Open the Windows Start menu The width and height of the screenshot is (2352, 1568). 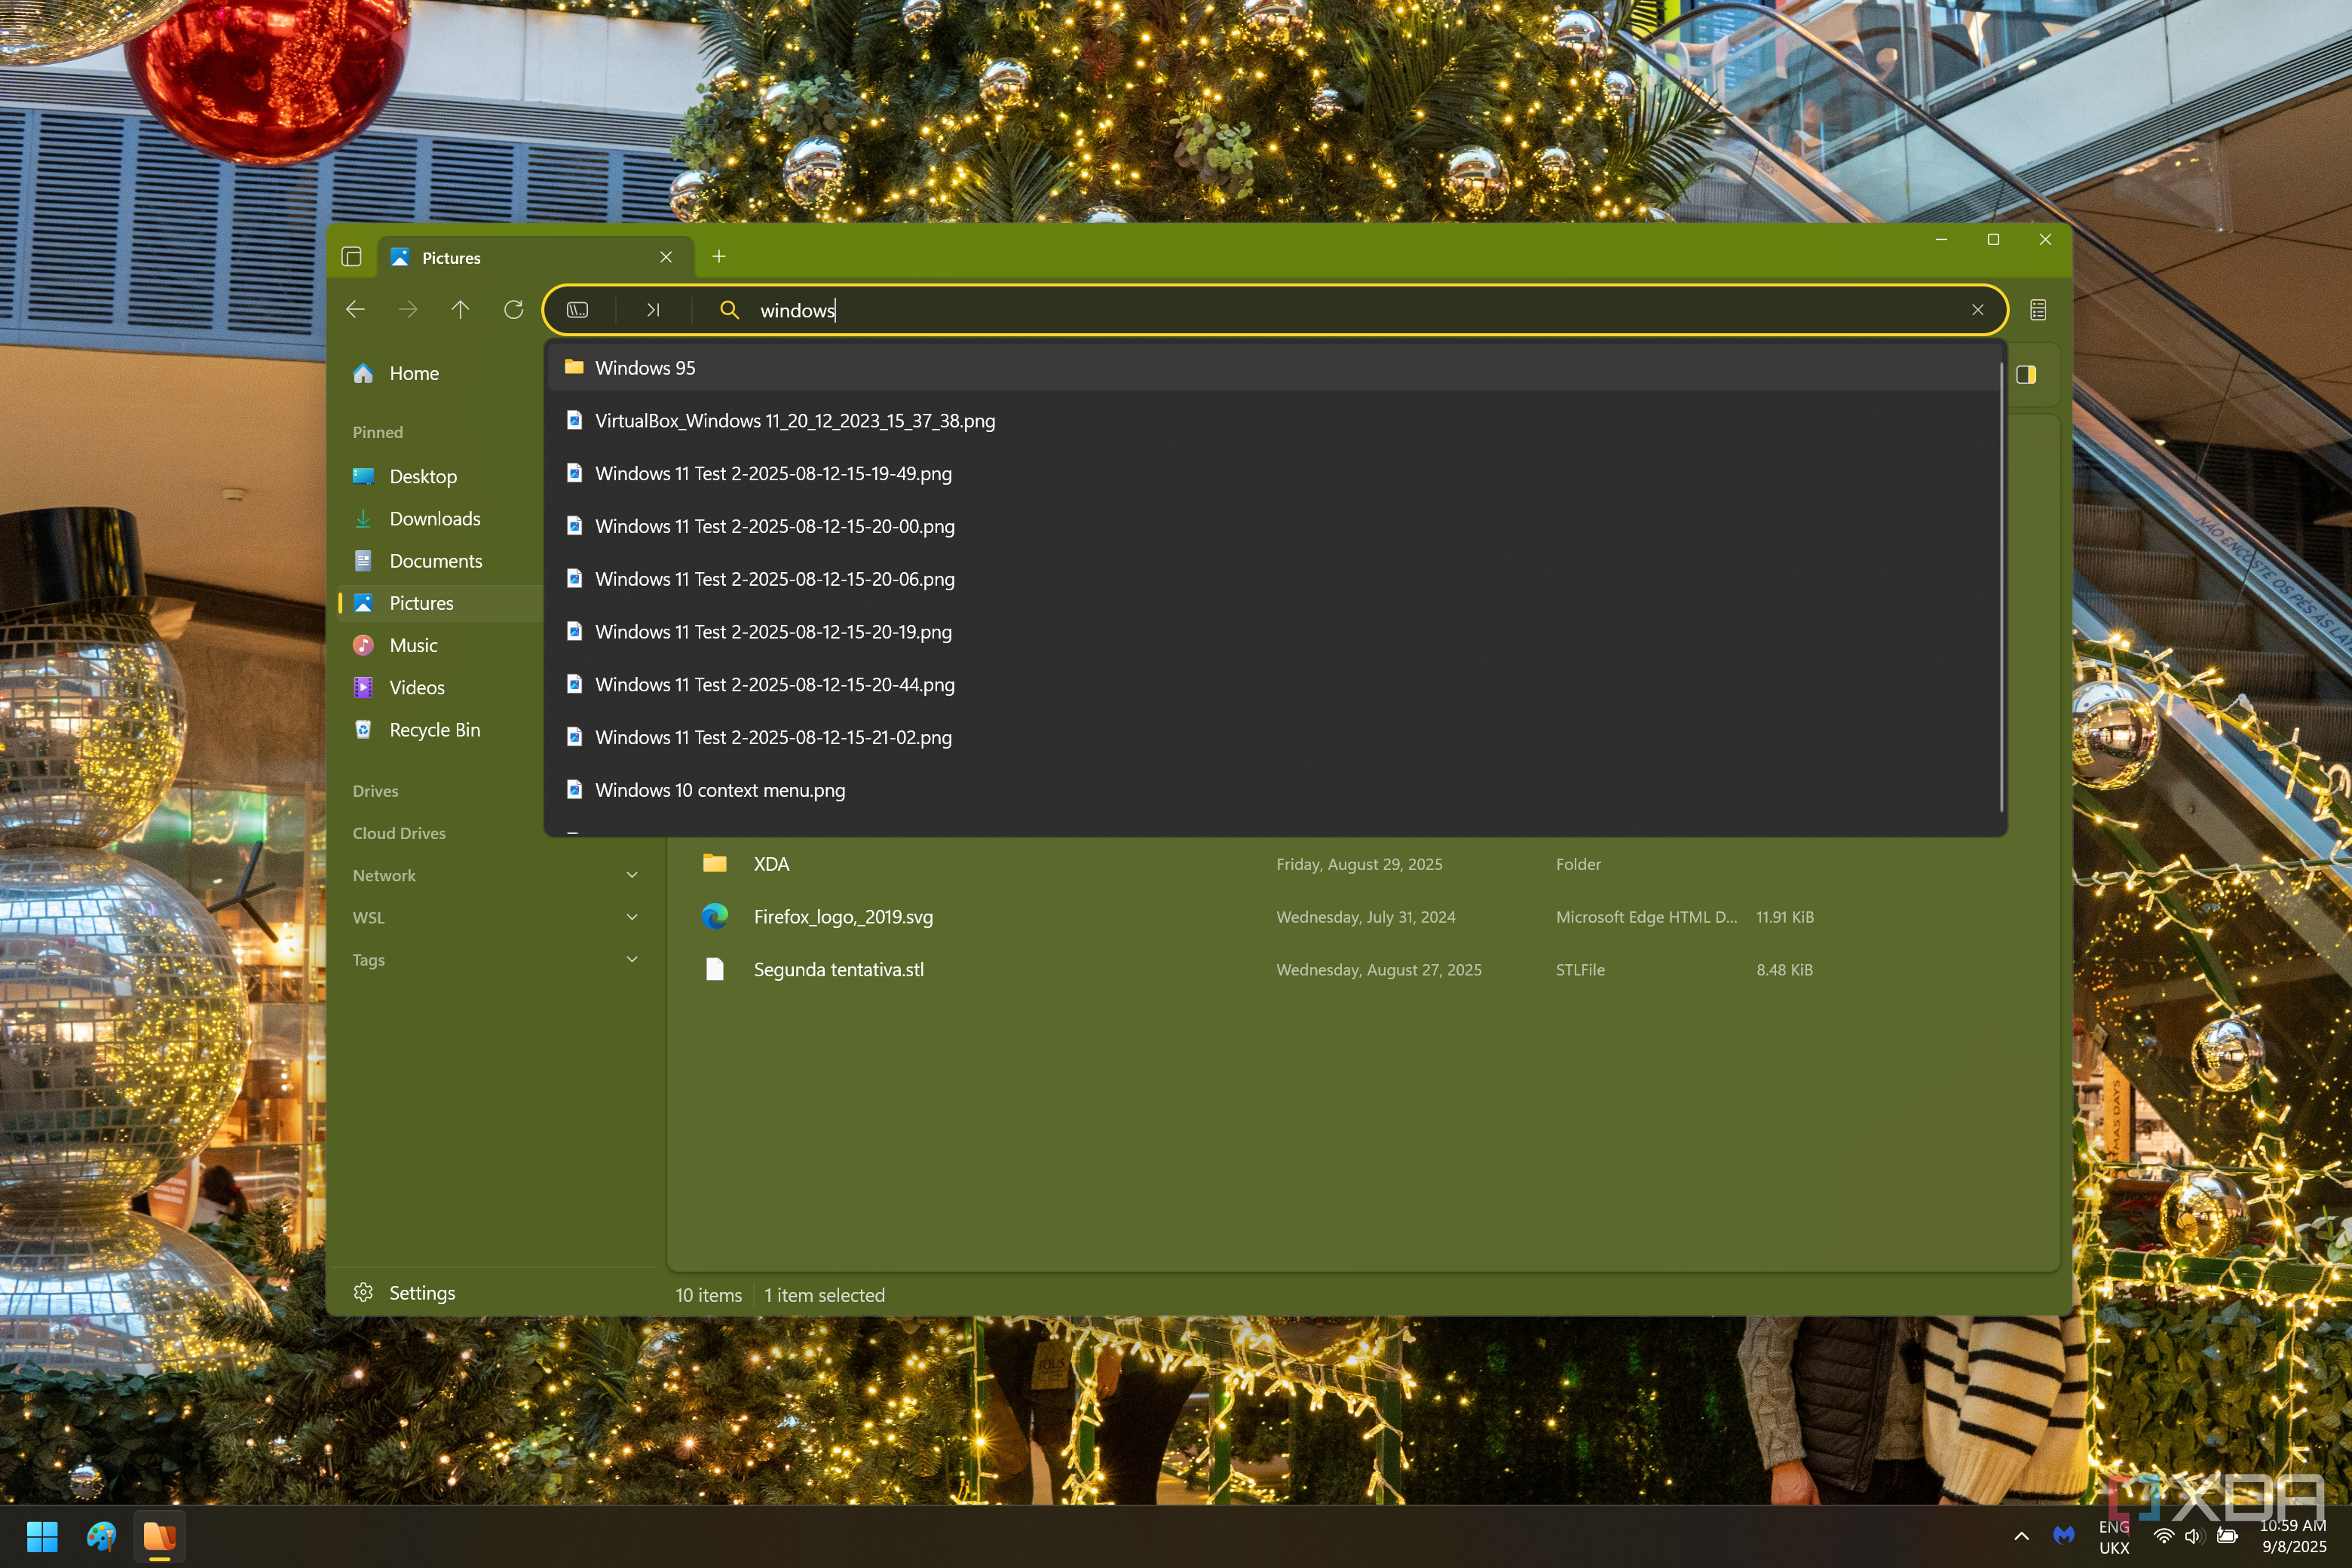(x=42, y=1536)
